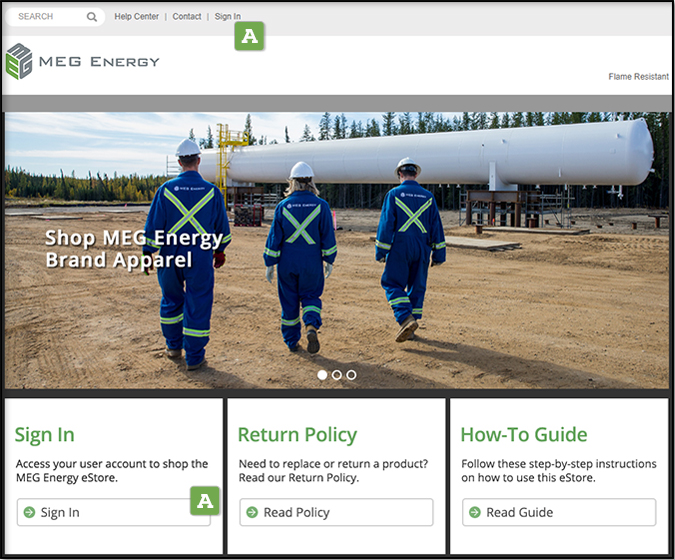Screen dimensions: 675x560
Task: Select the second carousel dot indicator
Action: [337, 375]
